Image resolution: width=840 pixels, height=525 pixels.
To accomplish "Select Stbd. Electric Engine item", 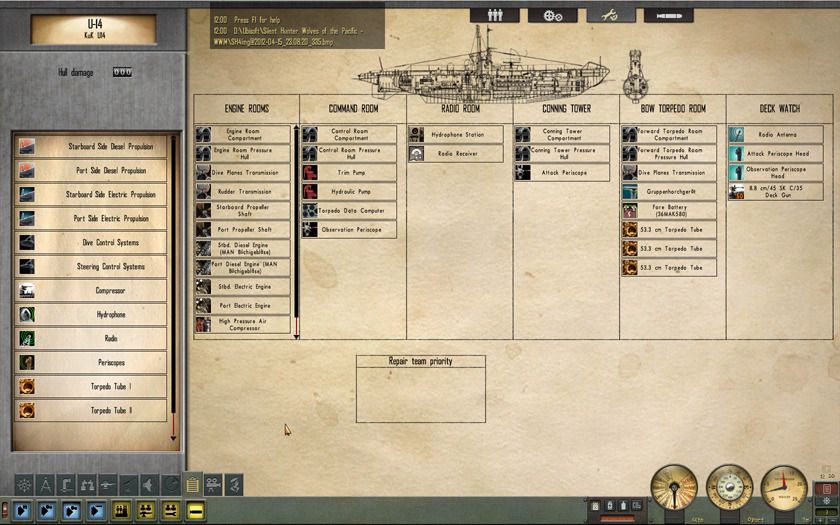I will (243, 287).
